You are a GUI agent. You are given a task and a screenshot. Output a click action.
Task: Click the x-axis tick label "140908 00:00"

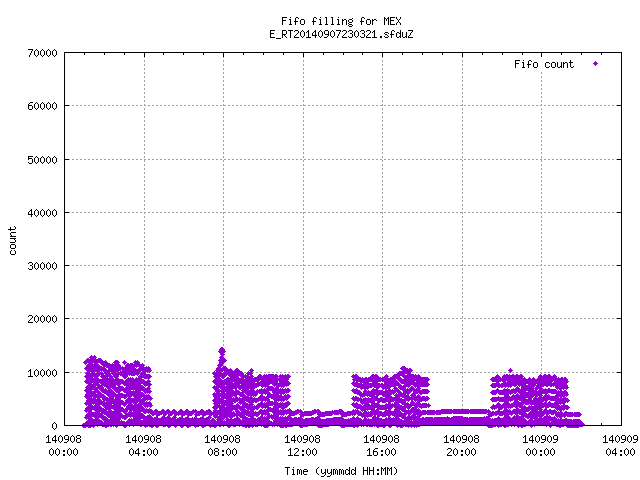[63, 446]
